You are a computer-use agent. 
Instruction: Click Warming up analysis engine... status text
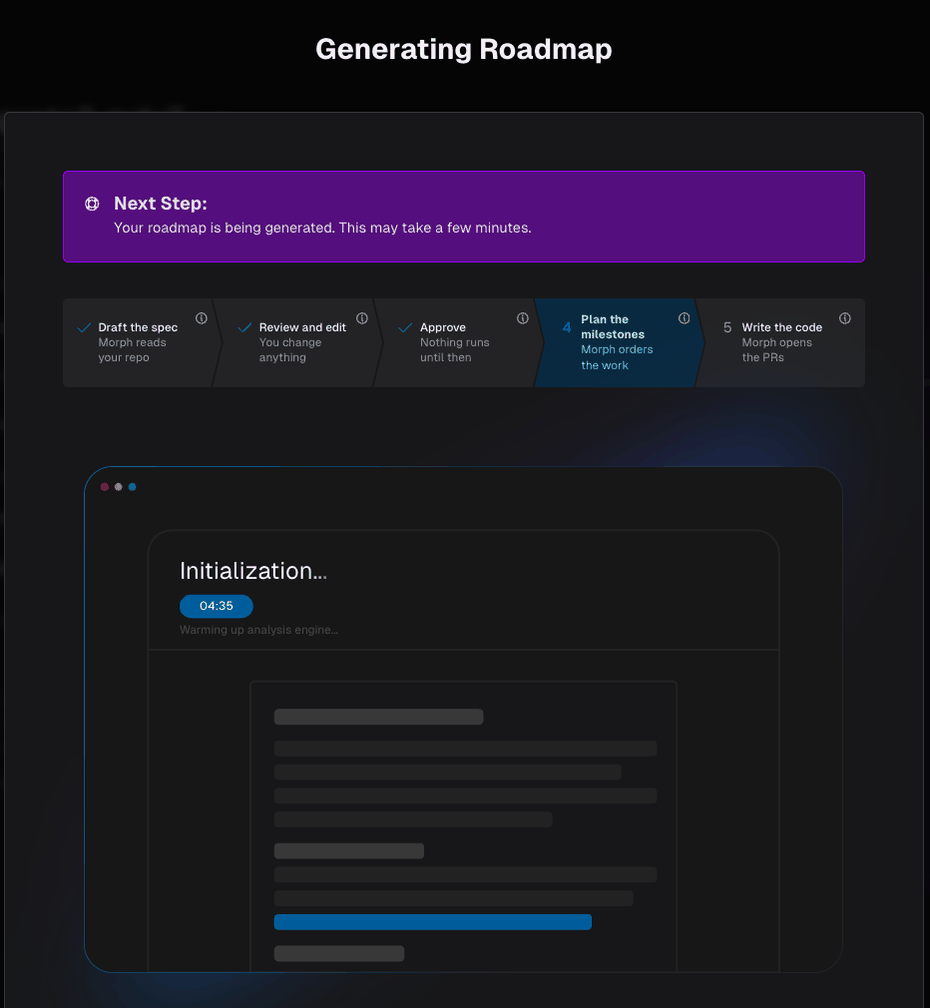(258, 630)
